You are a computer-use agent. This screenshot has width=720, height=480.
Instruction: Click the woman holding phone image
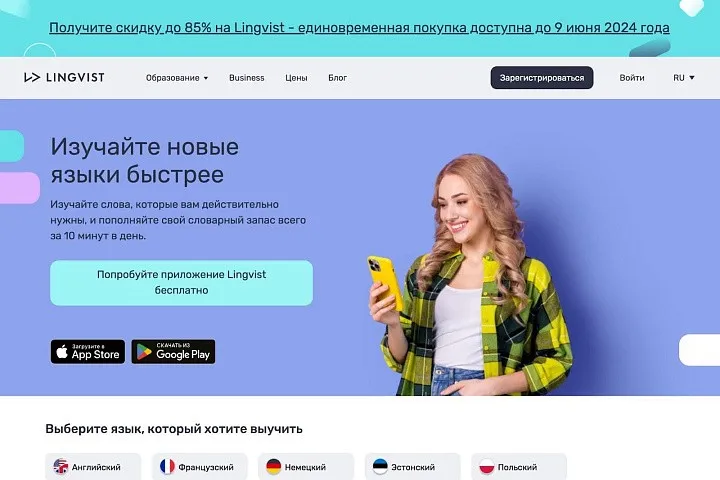tap(471, 276)
